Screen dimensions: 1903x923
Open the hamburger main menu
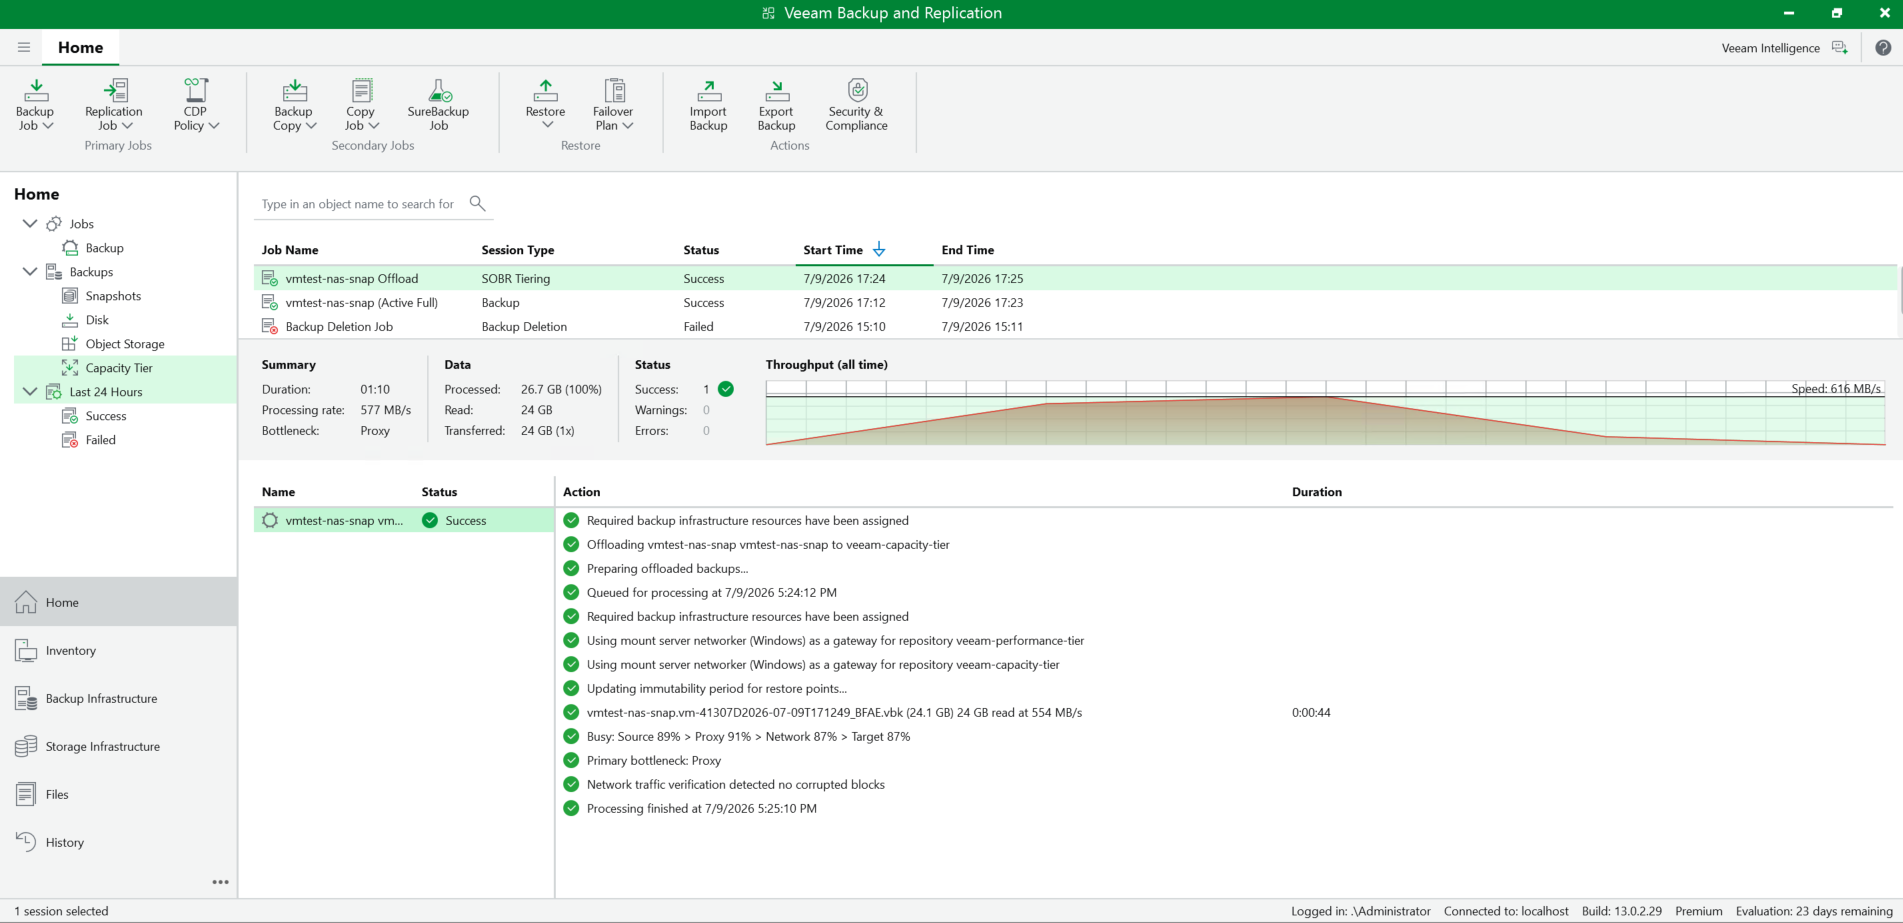pos(24,47)
